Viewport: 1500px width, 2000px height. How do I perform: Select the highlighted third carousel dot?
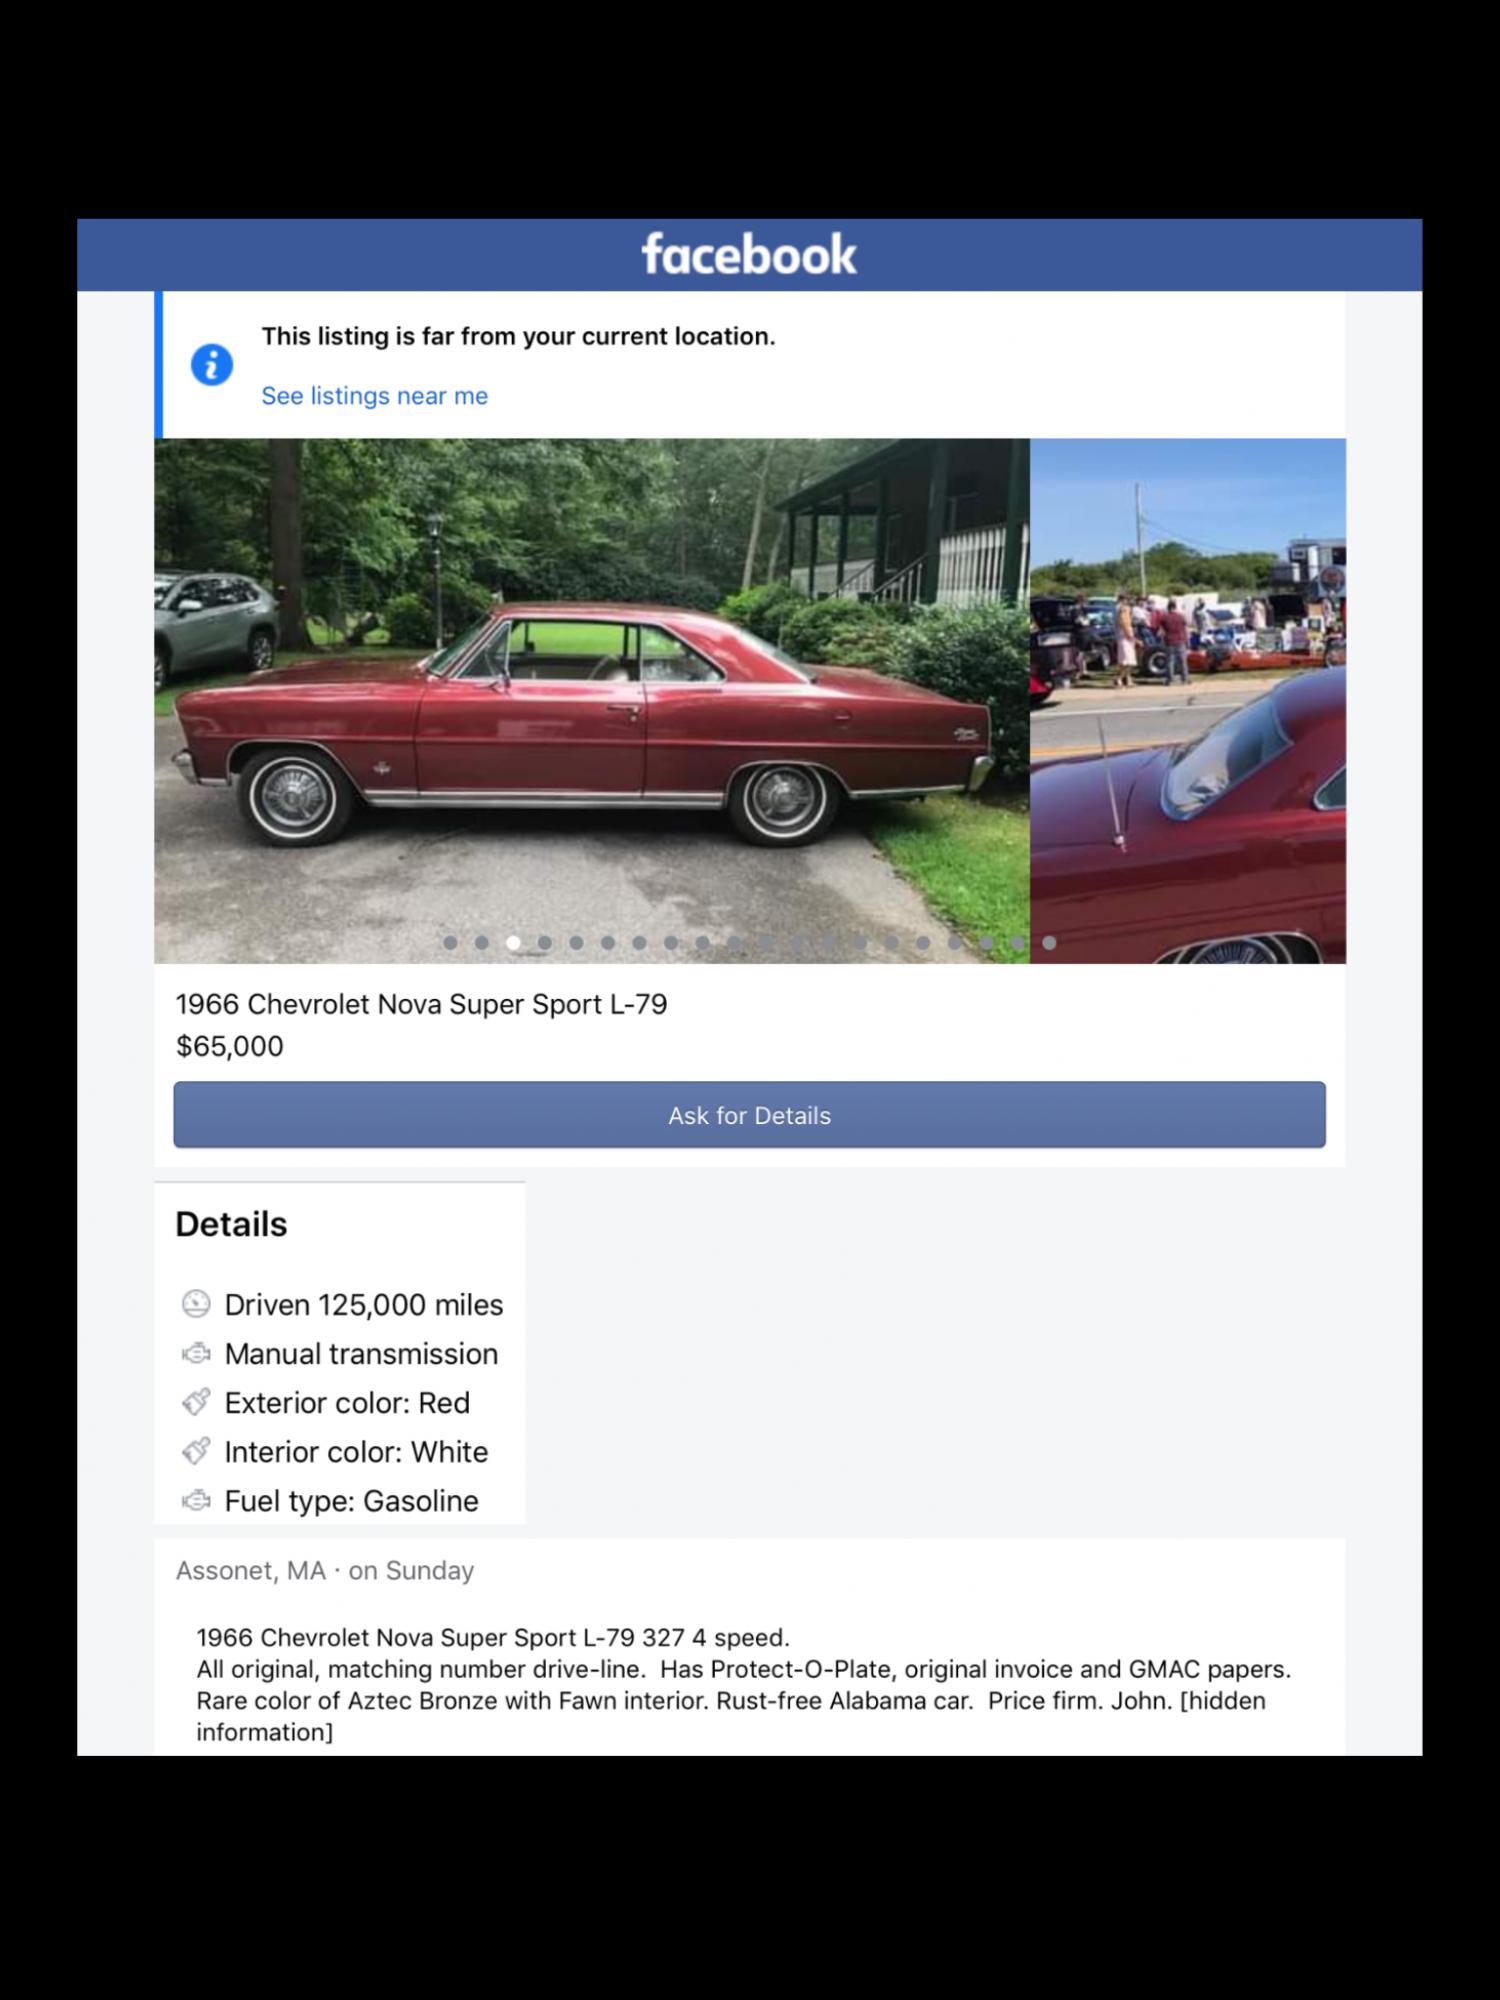coord(513,942)
